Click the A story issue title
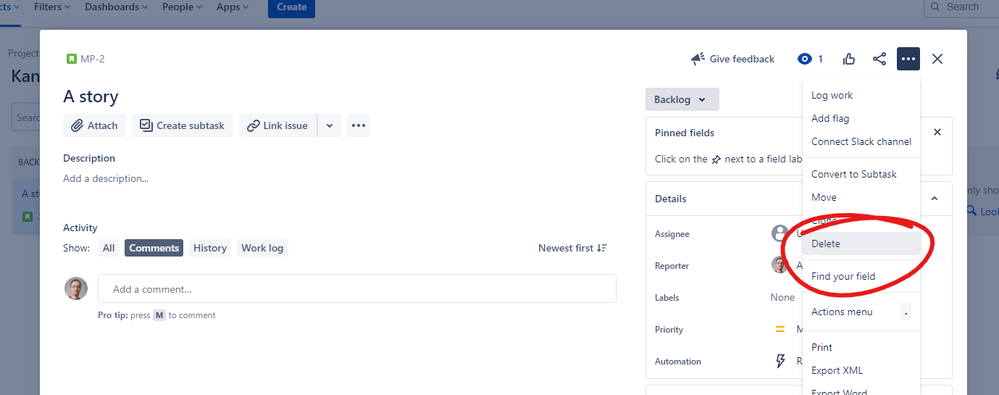The image size is (999, 395). 90,97
